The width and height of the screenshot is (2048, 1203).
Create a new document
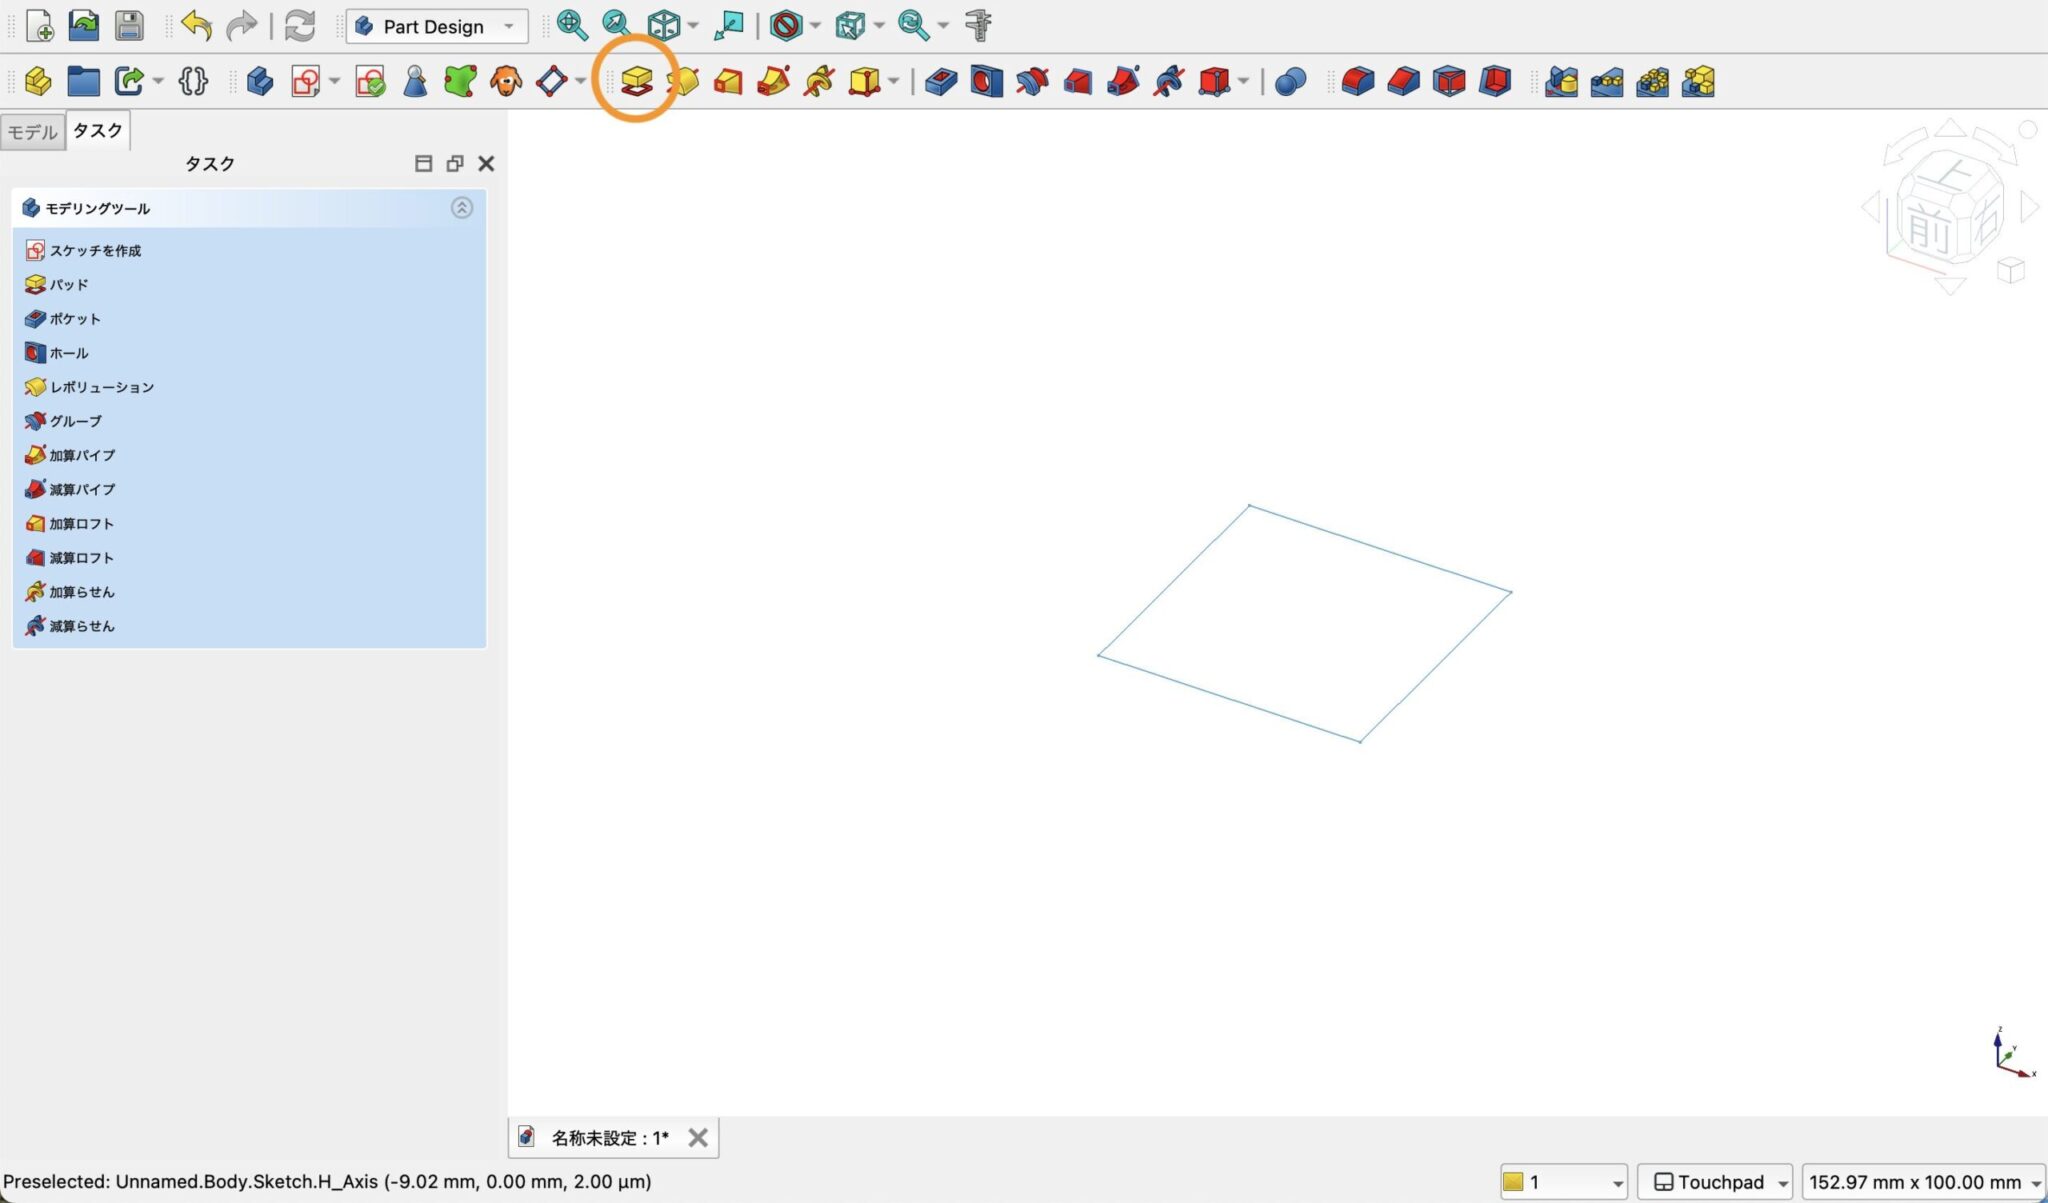coord(39,26)
